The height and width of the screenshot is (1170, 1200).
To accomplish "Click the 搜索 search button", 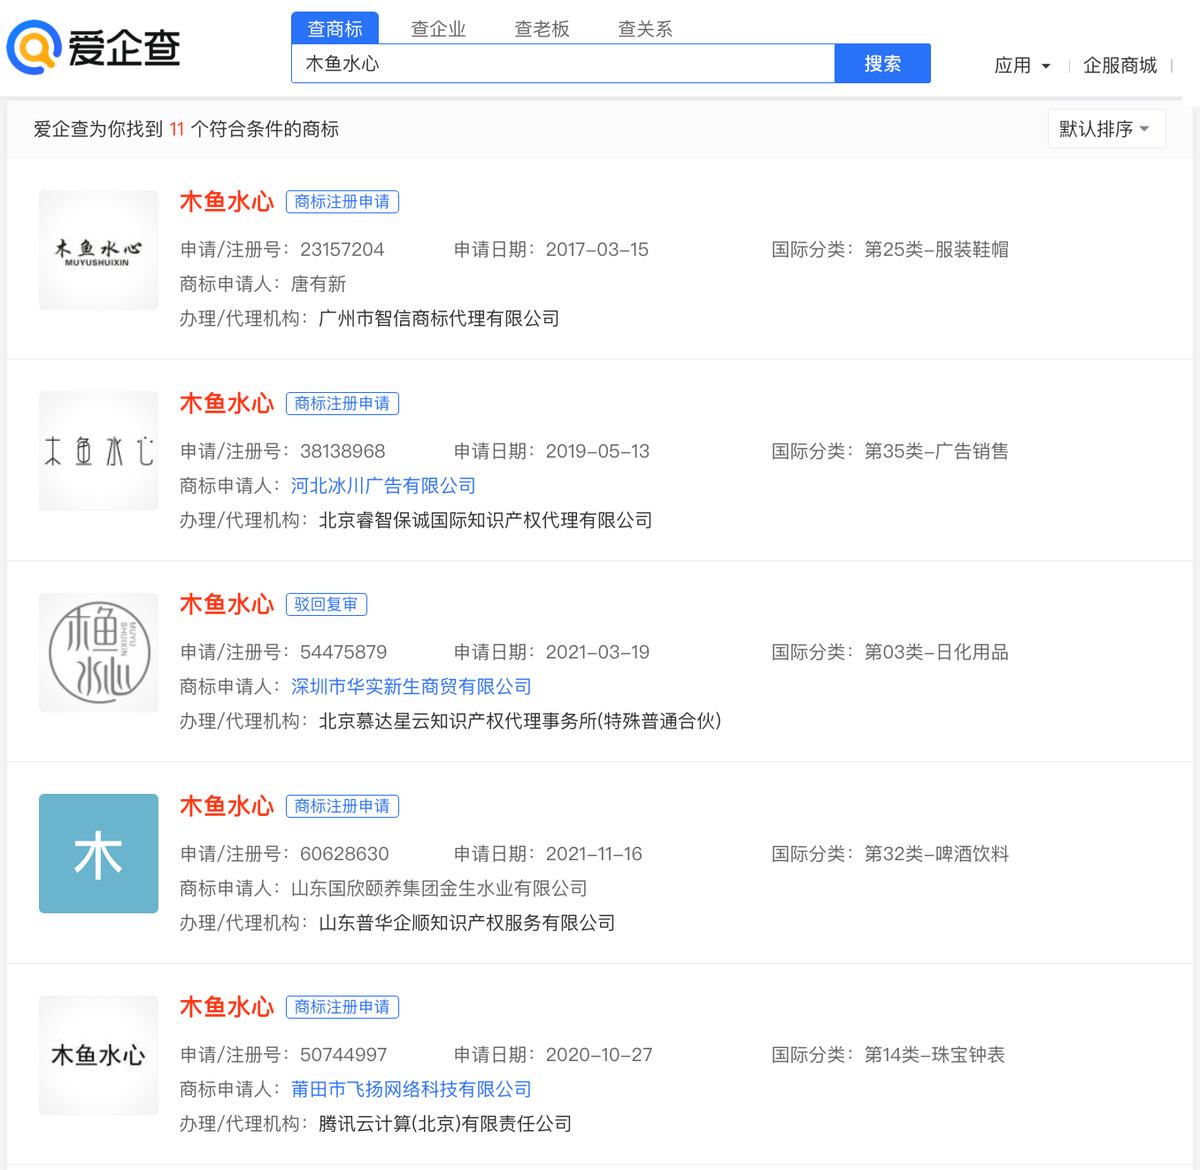I will (x=882, y=63).
